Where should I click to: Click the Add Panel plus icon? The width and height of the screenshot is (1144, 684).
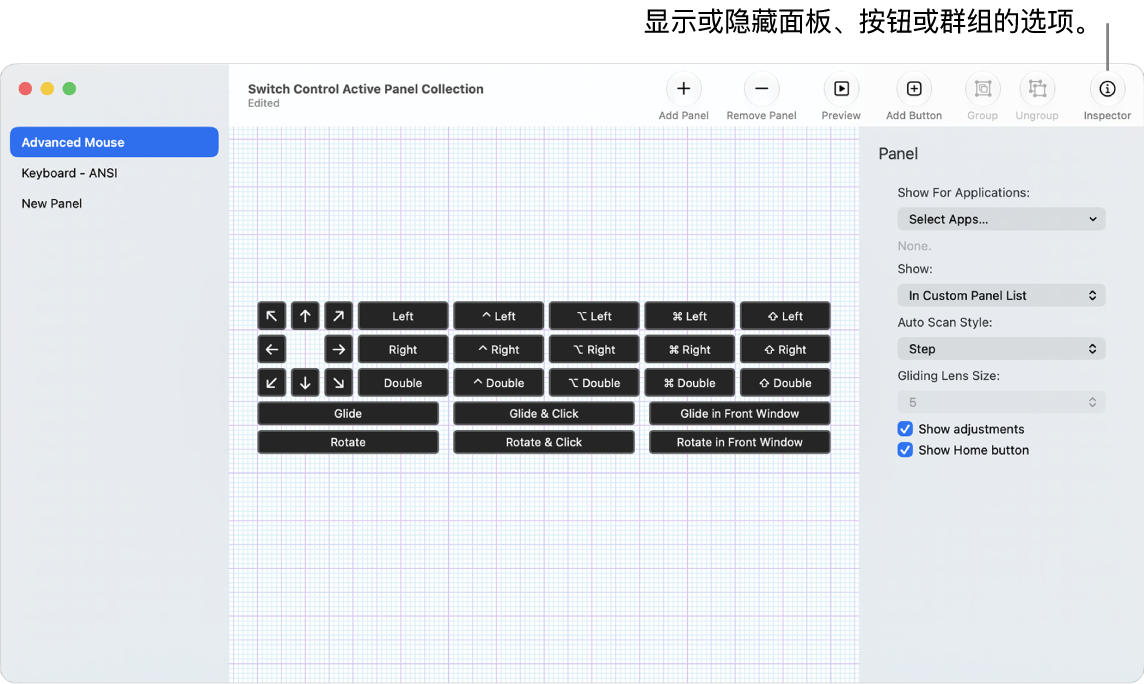pyautogui.click(x=683, y=89)
